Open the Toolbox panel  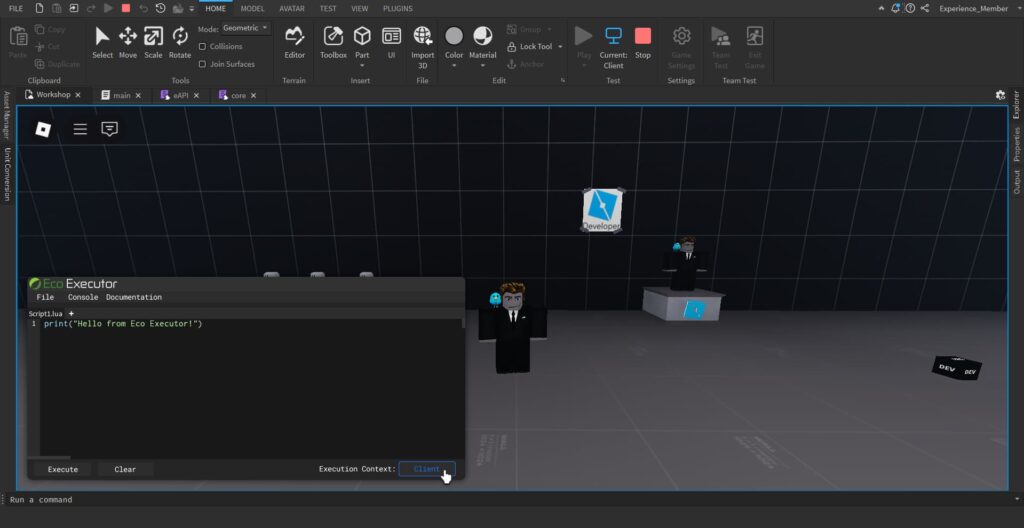333,42
